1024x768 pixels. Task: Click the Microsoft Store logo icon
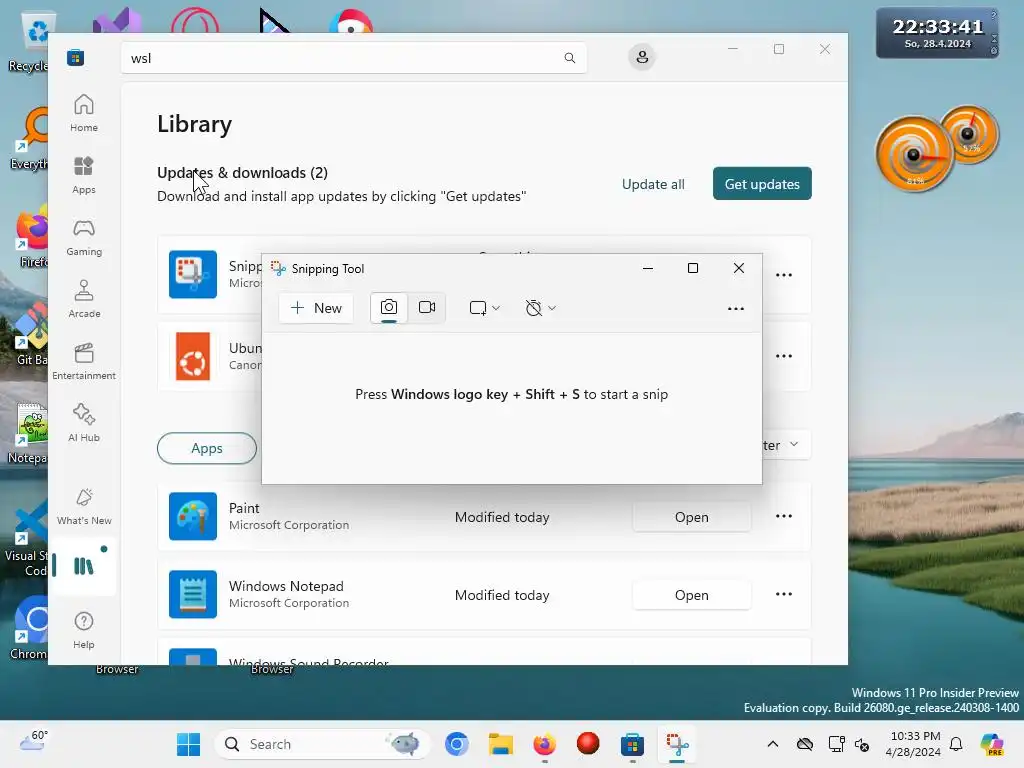click(75, 57)
